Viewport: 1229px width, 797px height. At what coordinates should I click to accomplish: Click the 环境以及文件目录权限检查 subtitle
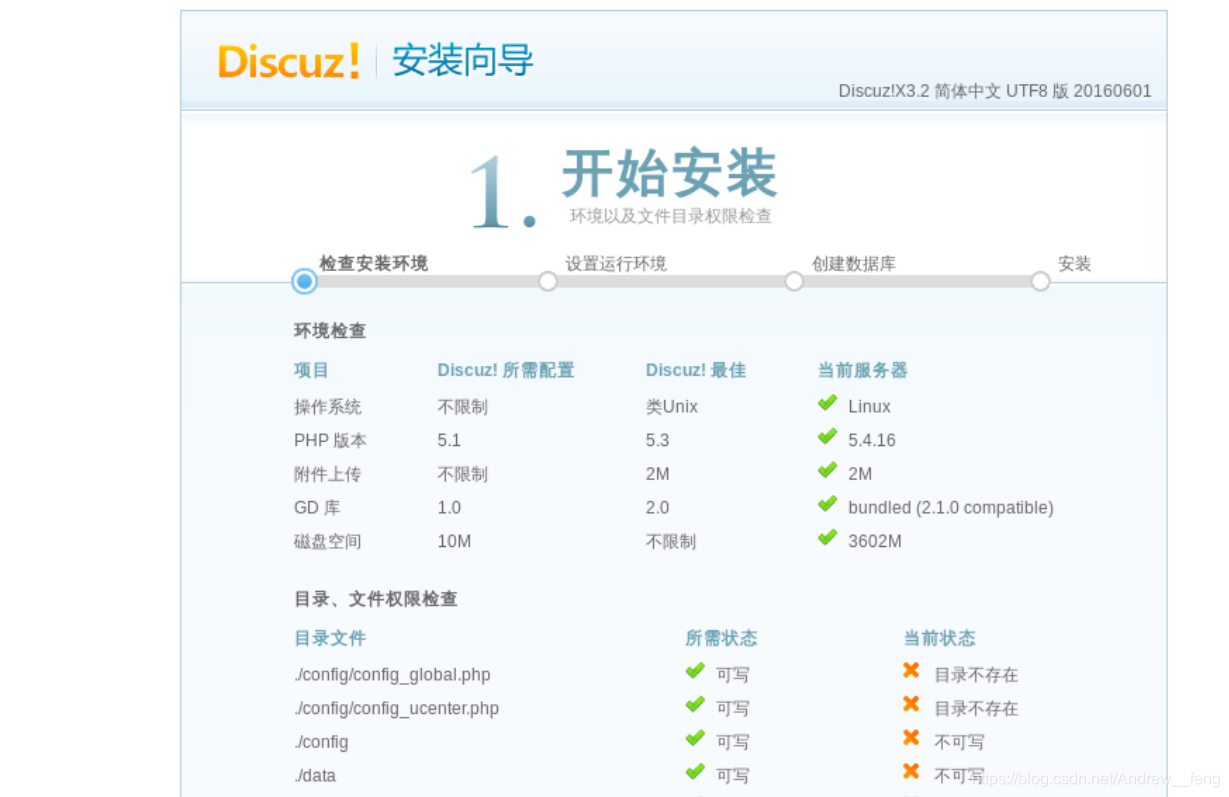click(x=671, y=216)
